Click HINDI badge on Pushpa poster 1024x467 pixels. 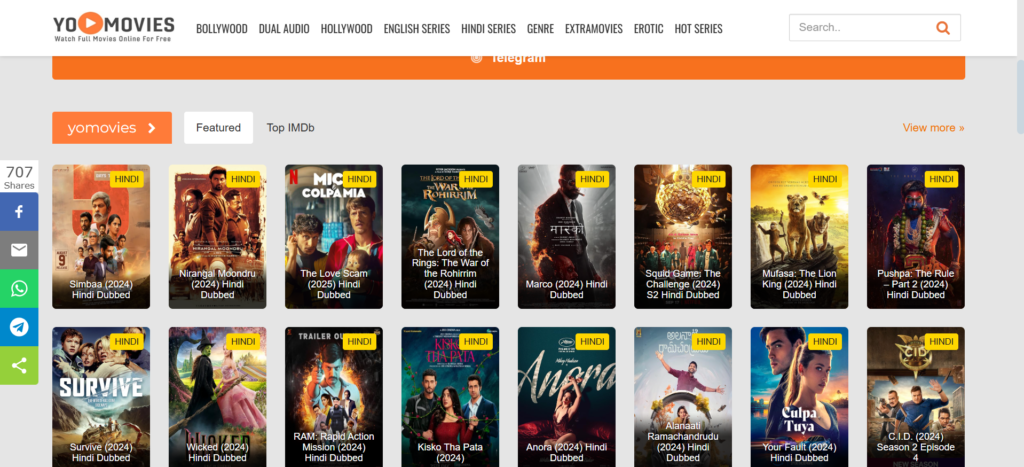[x=941, y=179]
